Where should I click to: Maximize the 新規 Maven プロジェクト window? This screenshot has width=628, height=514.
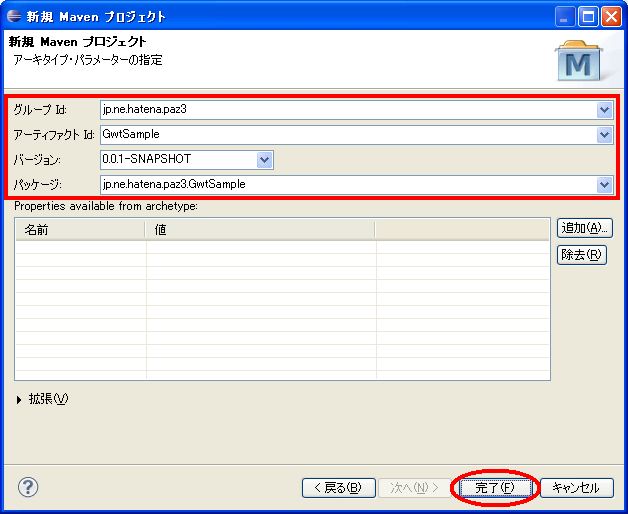588,17
